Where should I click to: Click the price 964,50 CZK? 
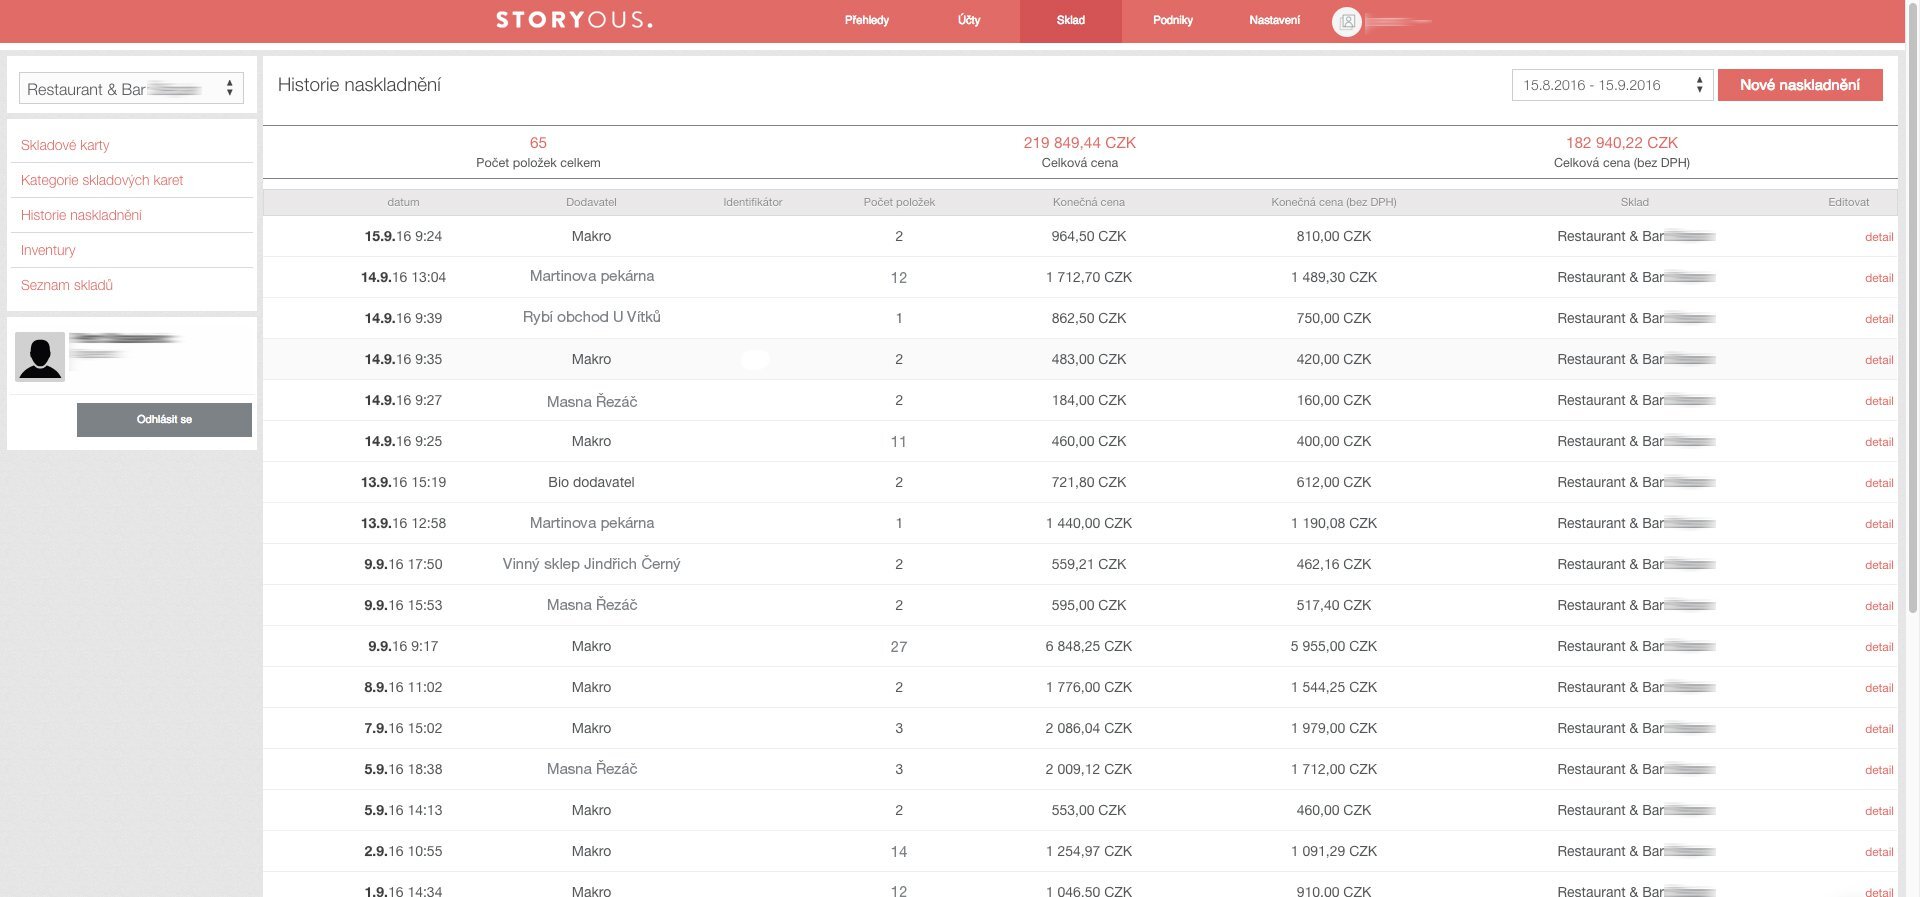pyautogui.click(x=1088, y=236)
